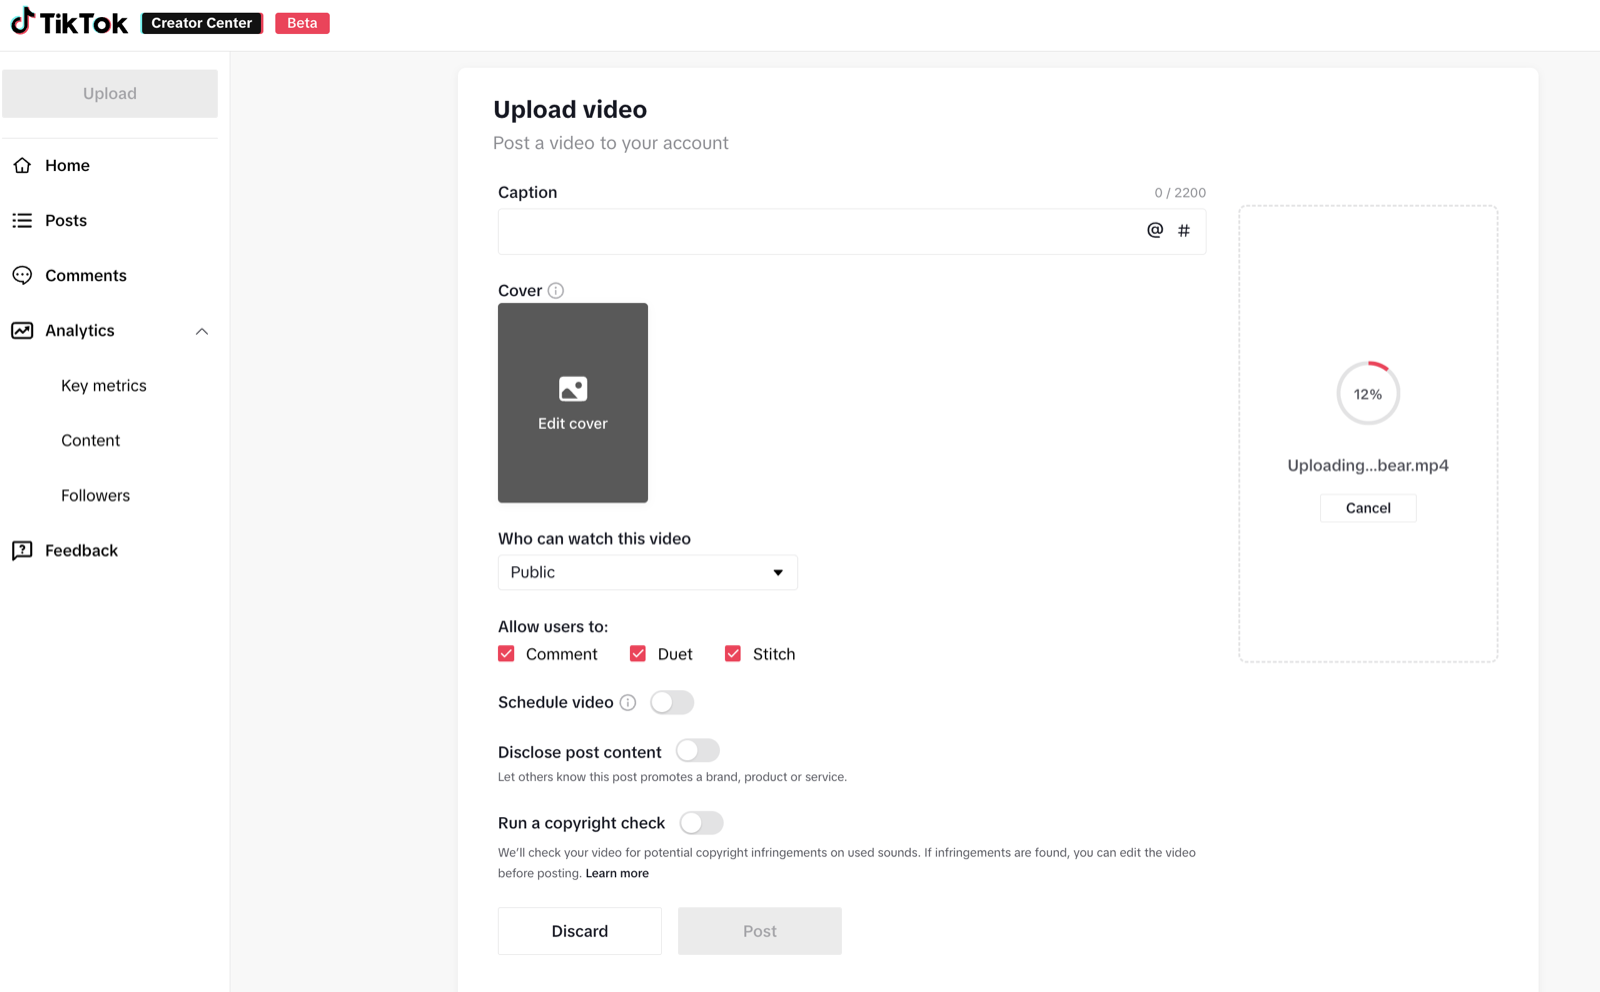Viewport: 1600px width, 992px height.
Task: Click the Edit cover thumbnail
Action: coord(573,403)
